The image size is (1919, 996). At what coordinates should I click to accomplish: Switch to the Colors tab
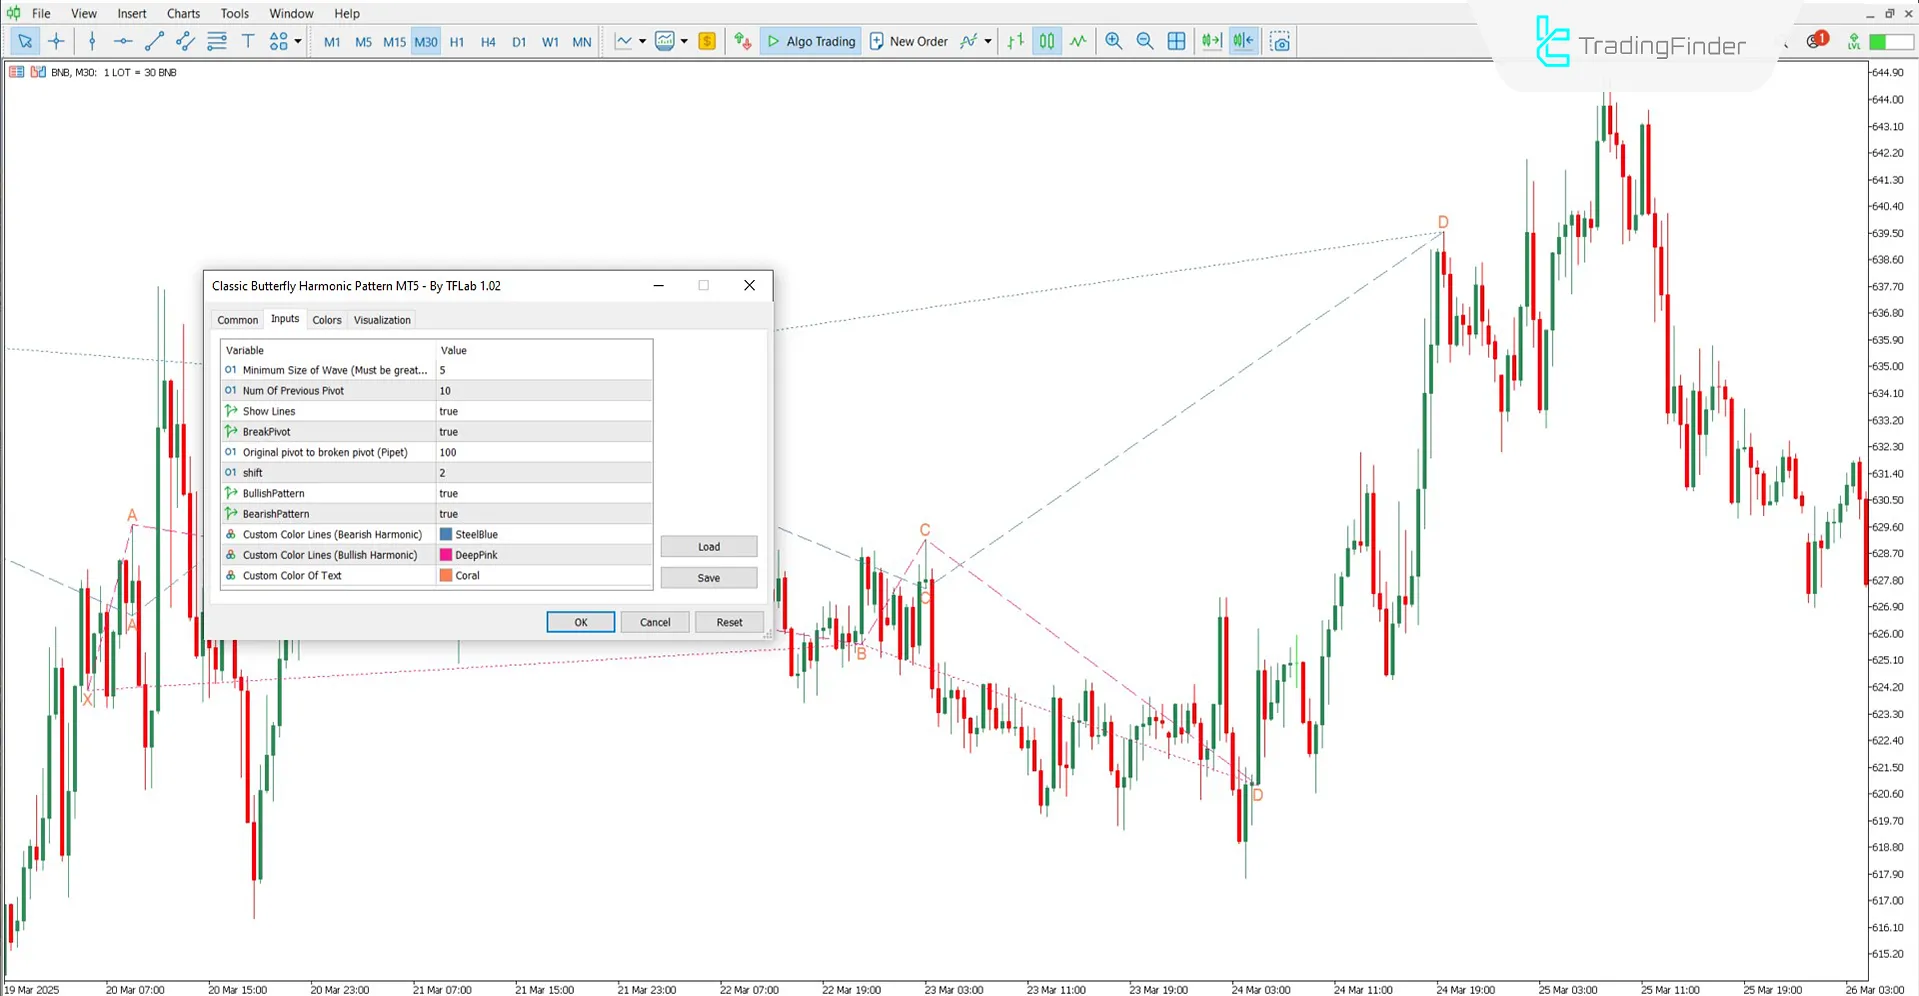[x=326, y=320]
